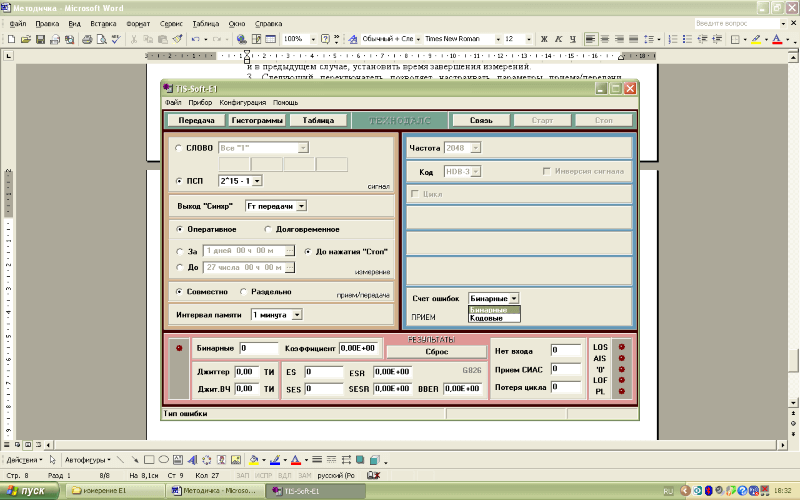Apply red font color in formatting toolbar
Image resolution: width=800 pixels, height=500 pixels.
tap(777, 39)
